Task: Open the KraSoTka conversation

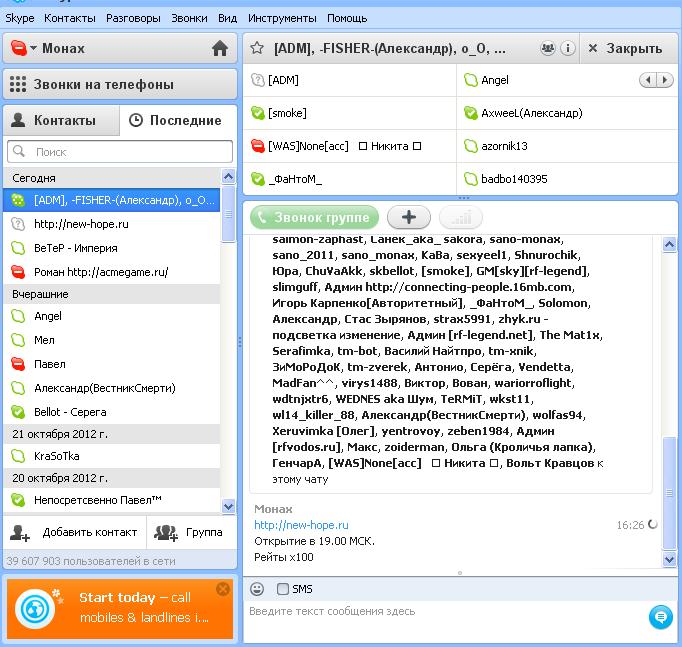Action: pyautogui.click(x=112, y=456)
